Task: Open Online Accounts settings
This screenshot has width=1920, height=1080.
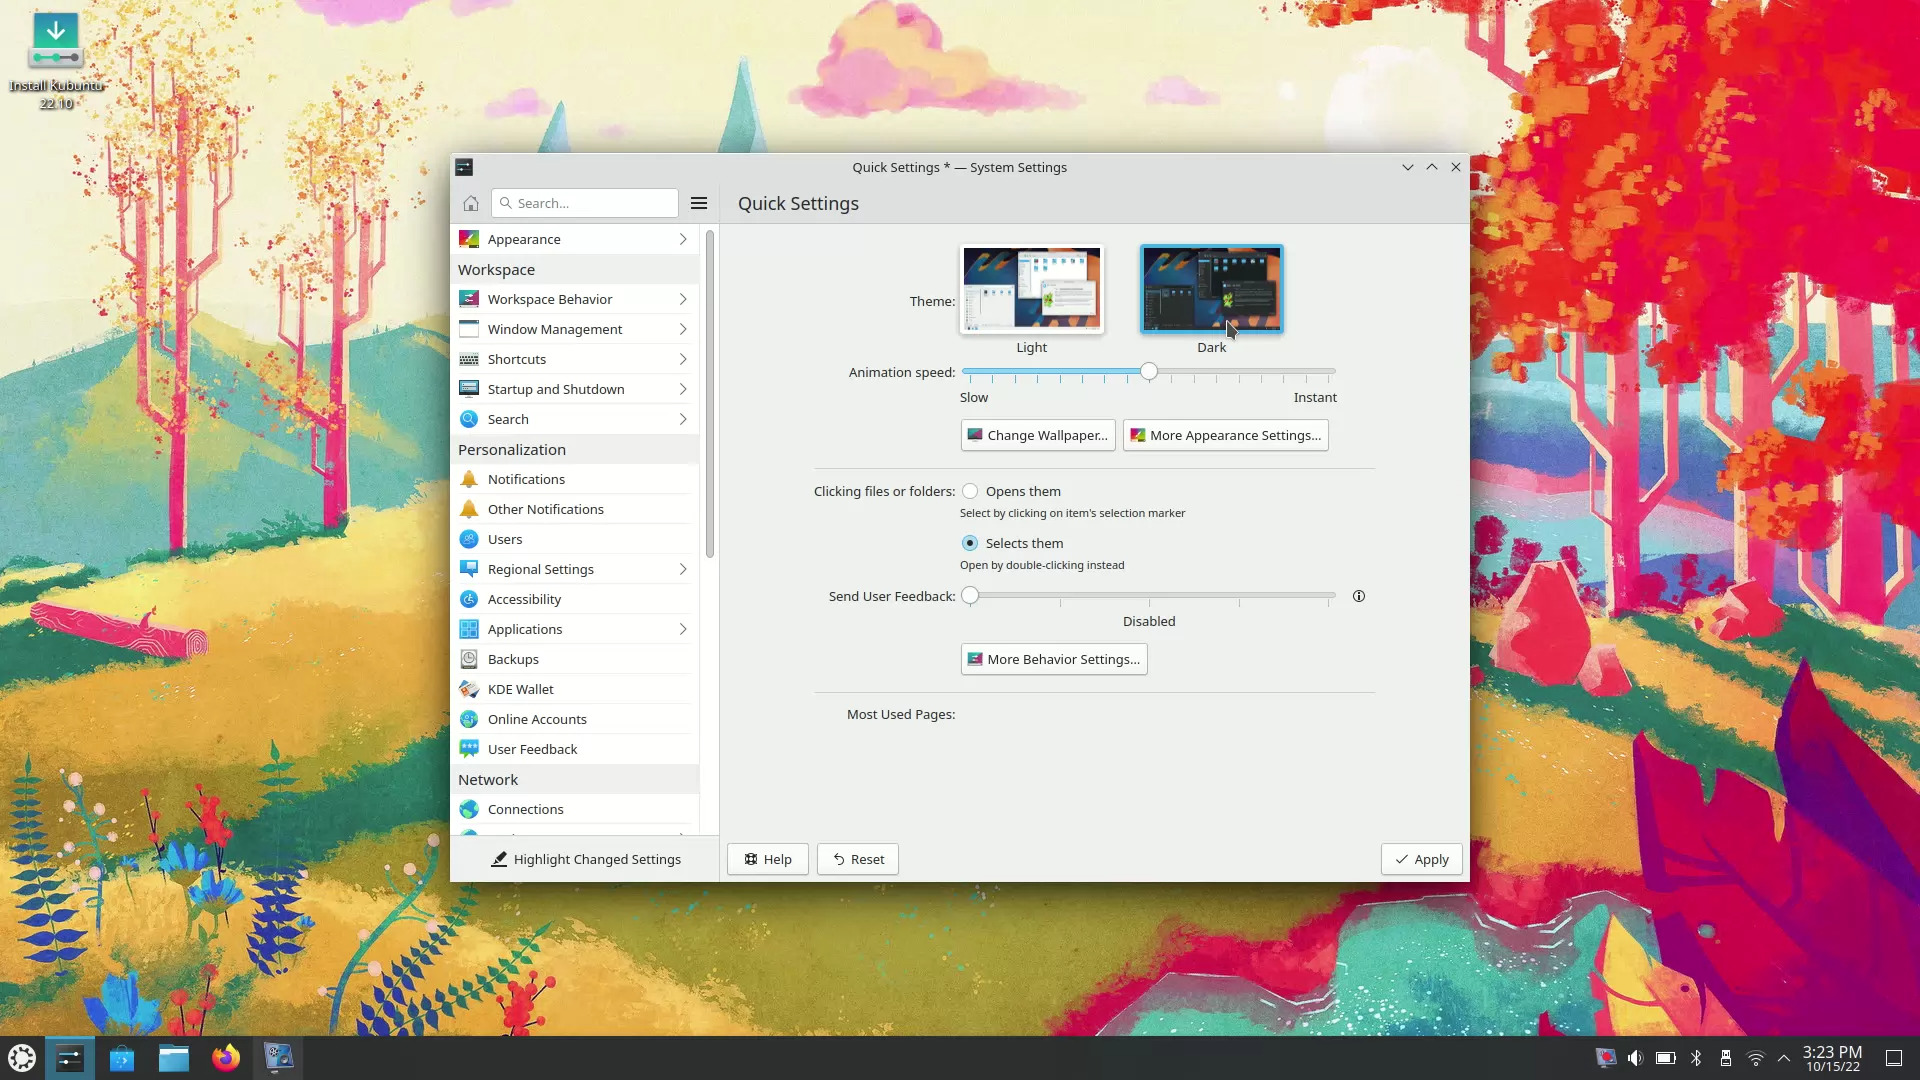Action: coord(537,718)
